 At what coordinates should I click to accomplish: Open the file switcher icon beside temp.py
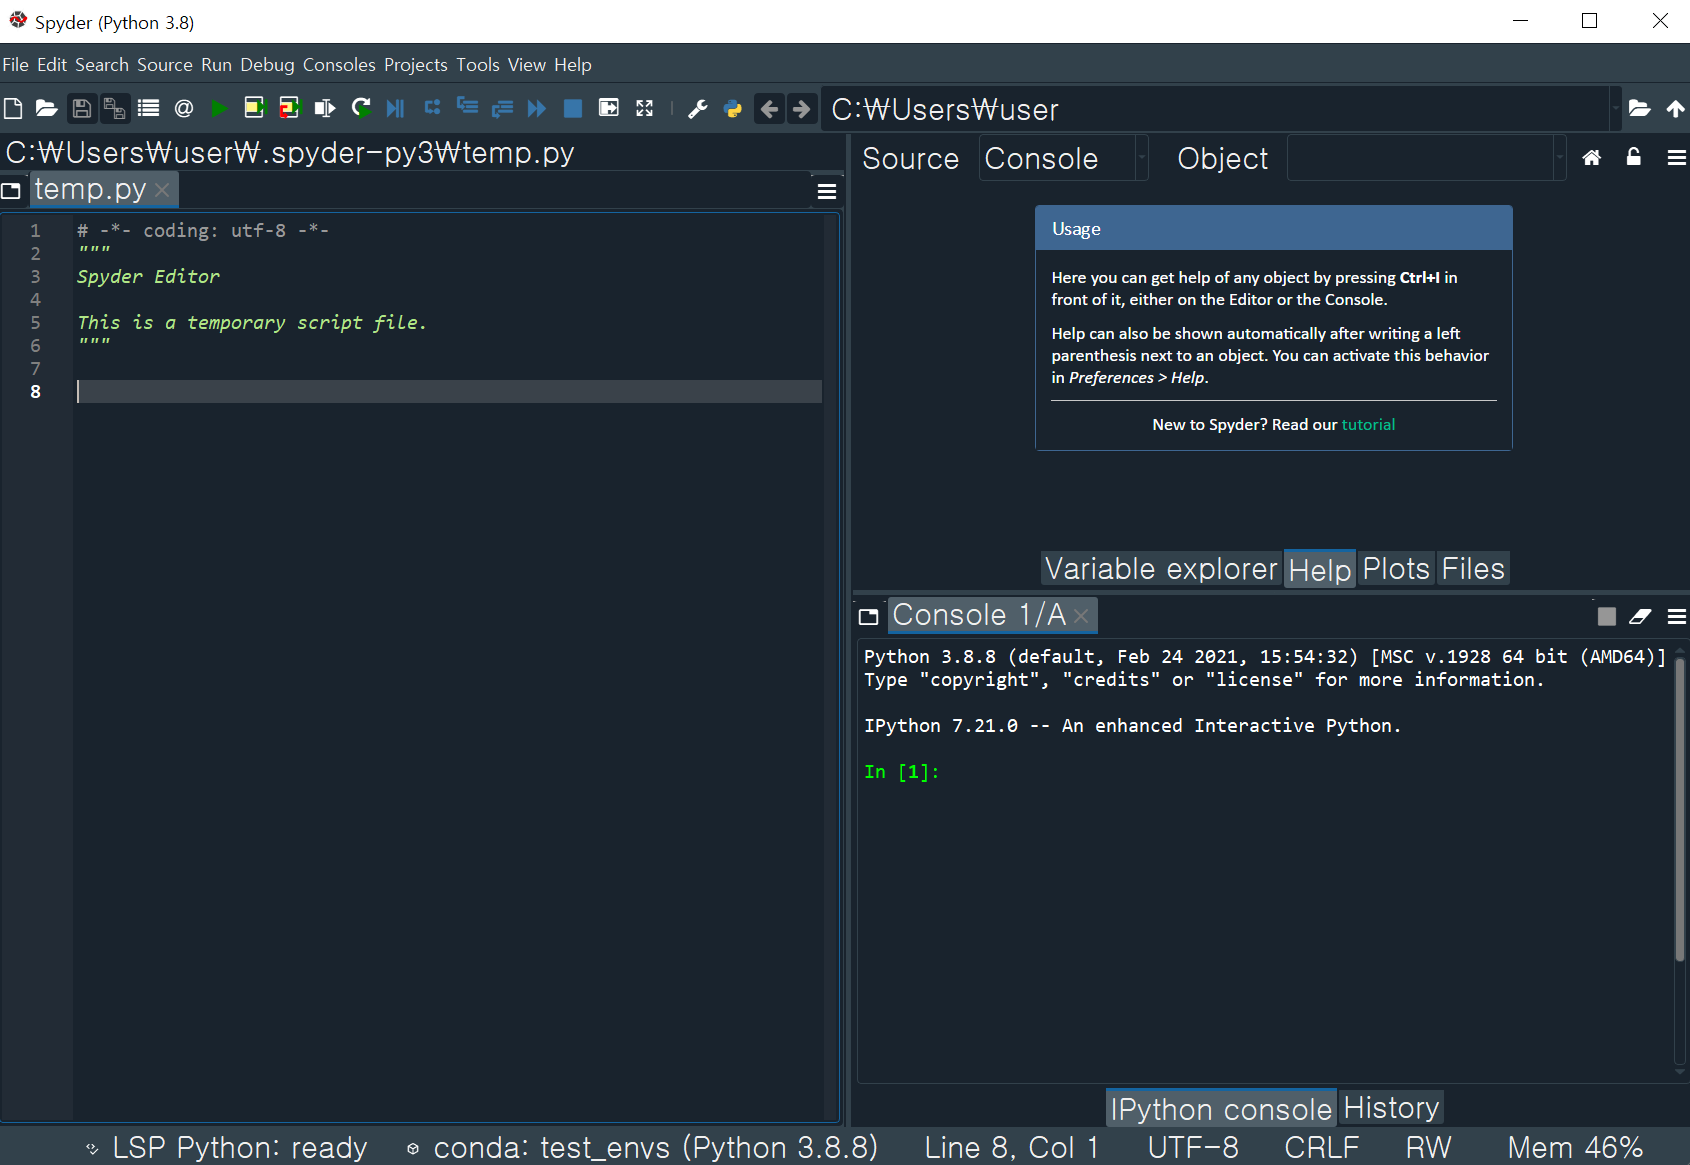(12, 190)
